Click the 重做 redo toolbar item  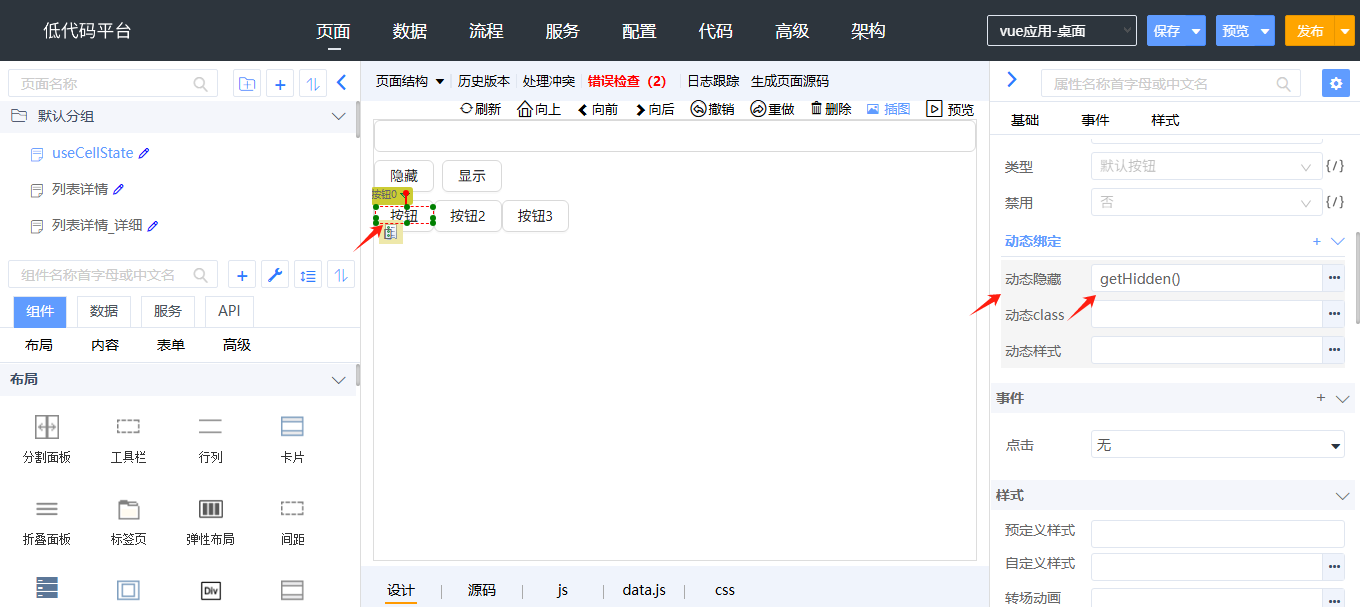click(x=772, y=109)
